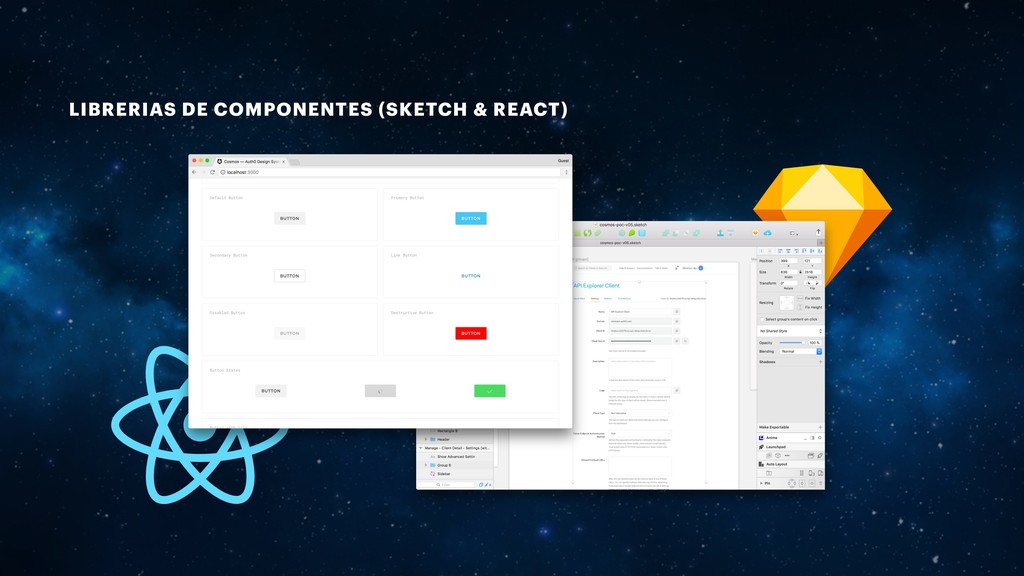The height and width of the screenshot is (576, 1024).
Task: Click the red Destructive Button sample
Action: pos(471,333)
